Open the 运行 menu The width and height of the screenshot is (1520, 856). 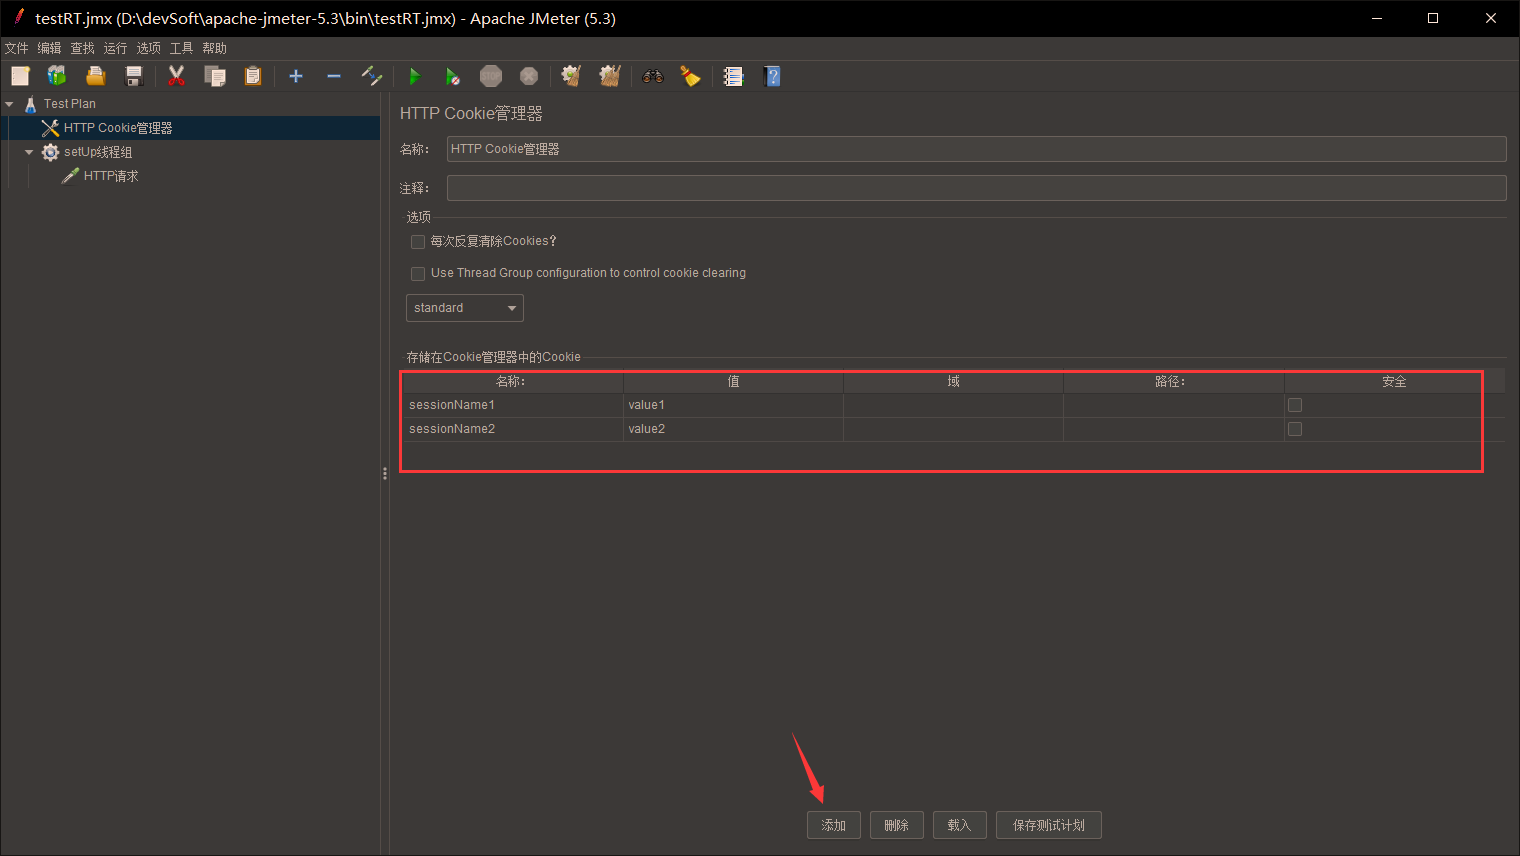coord(116,48)
